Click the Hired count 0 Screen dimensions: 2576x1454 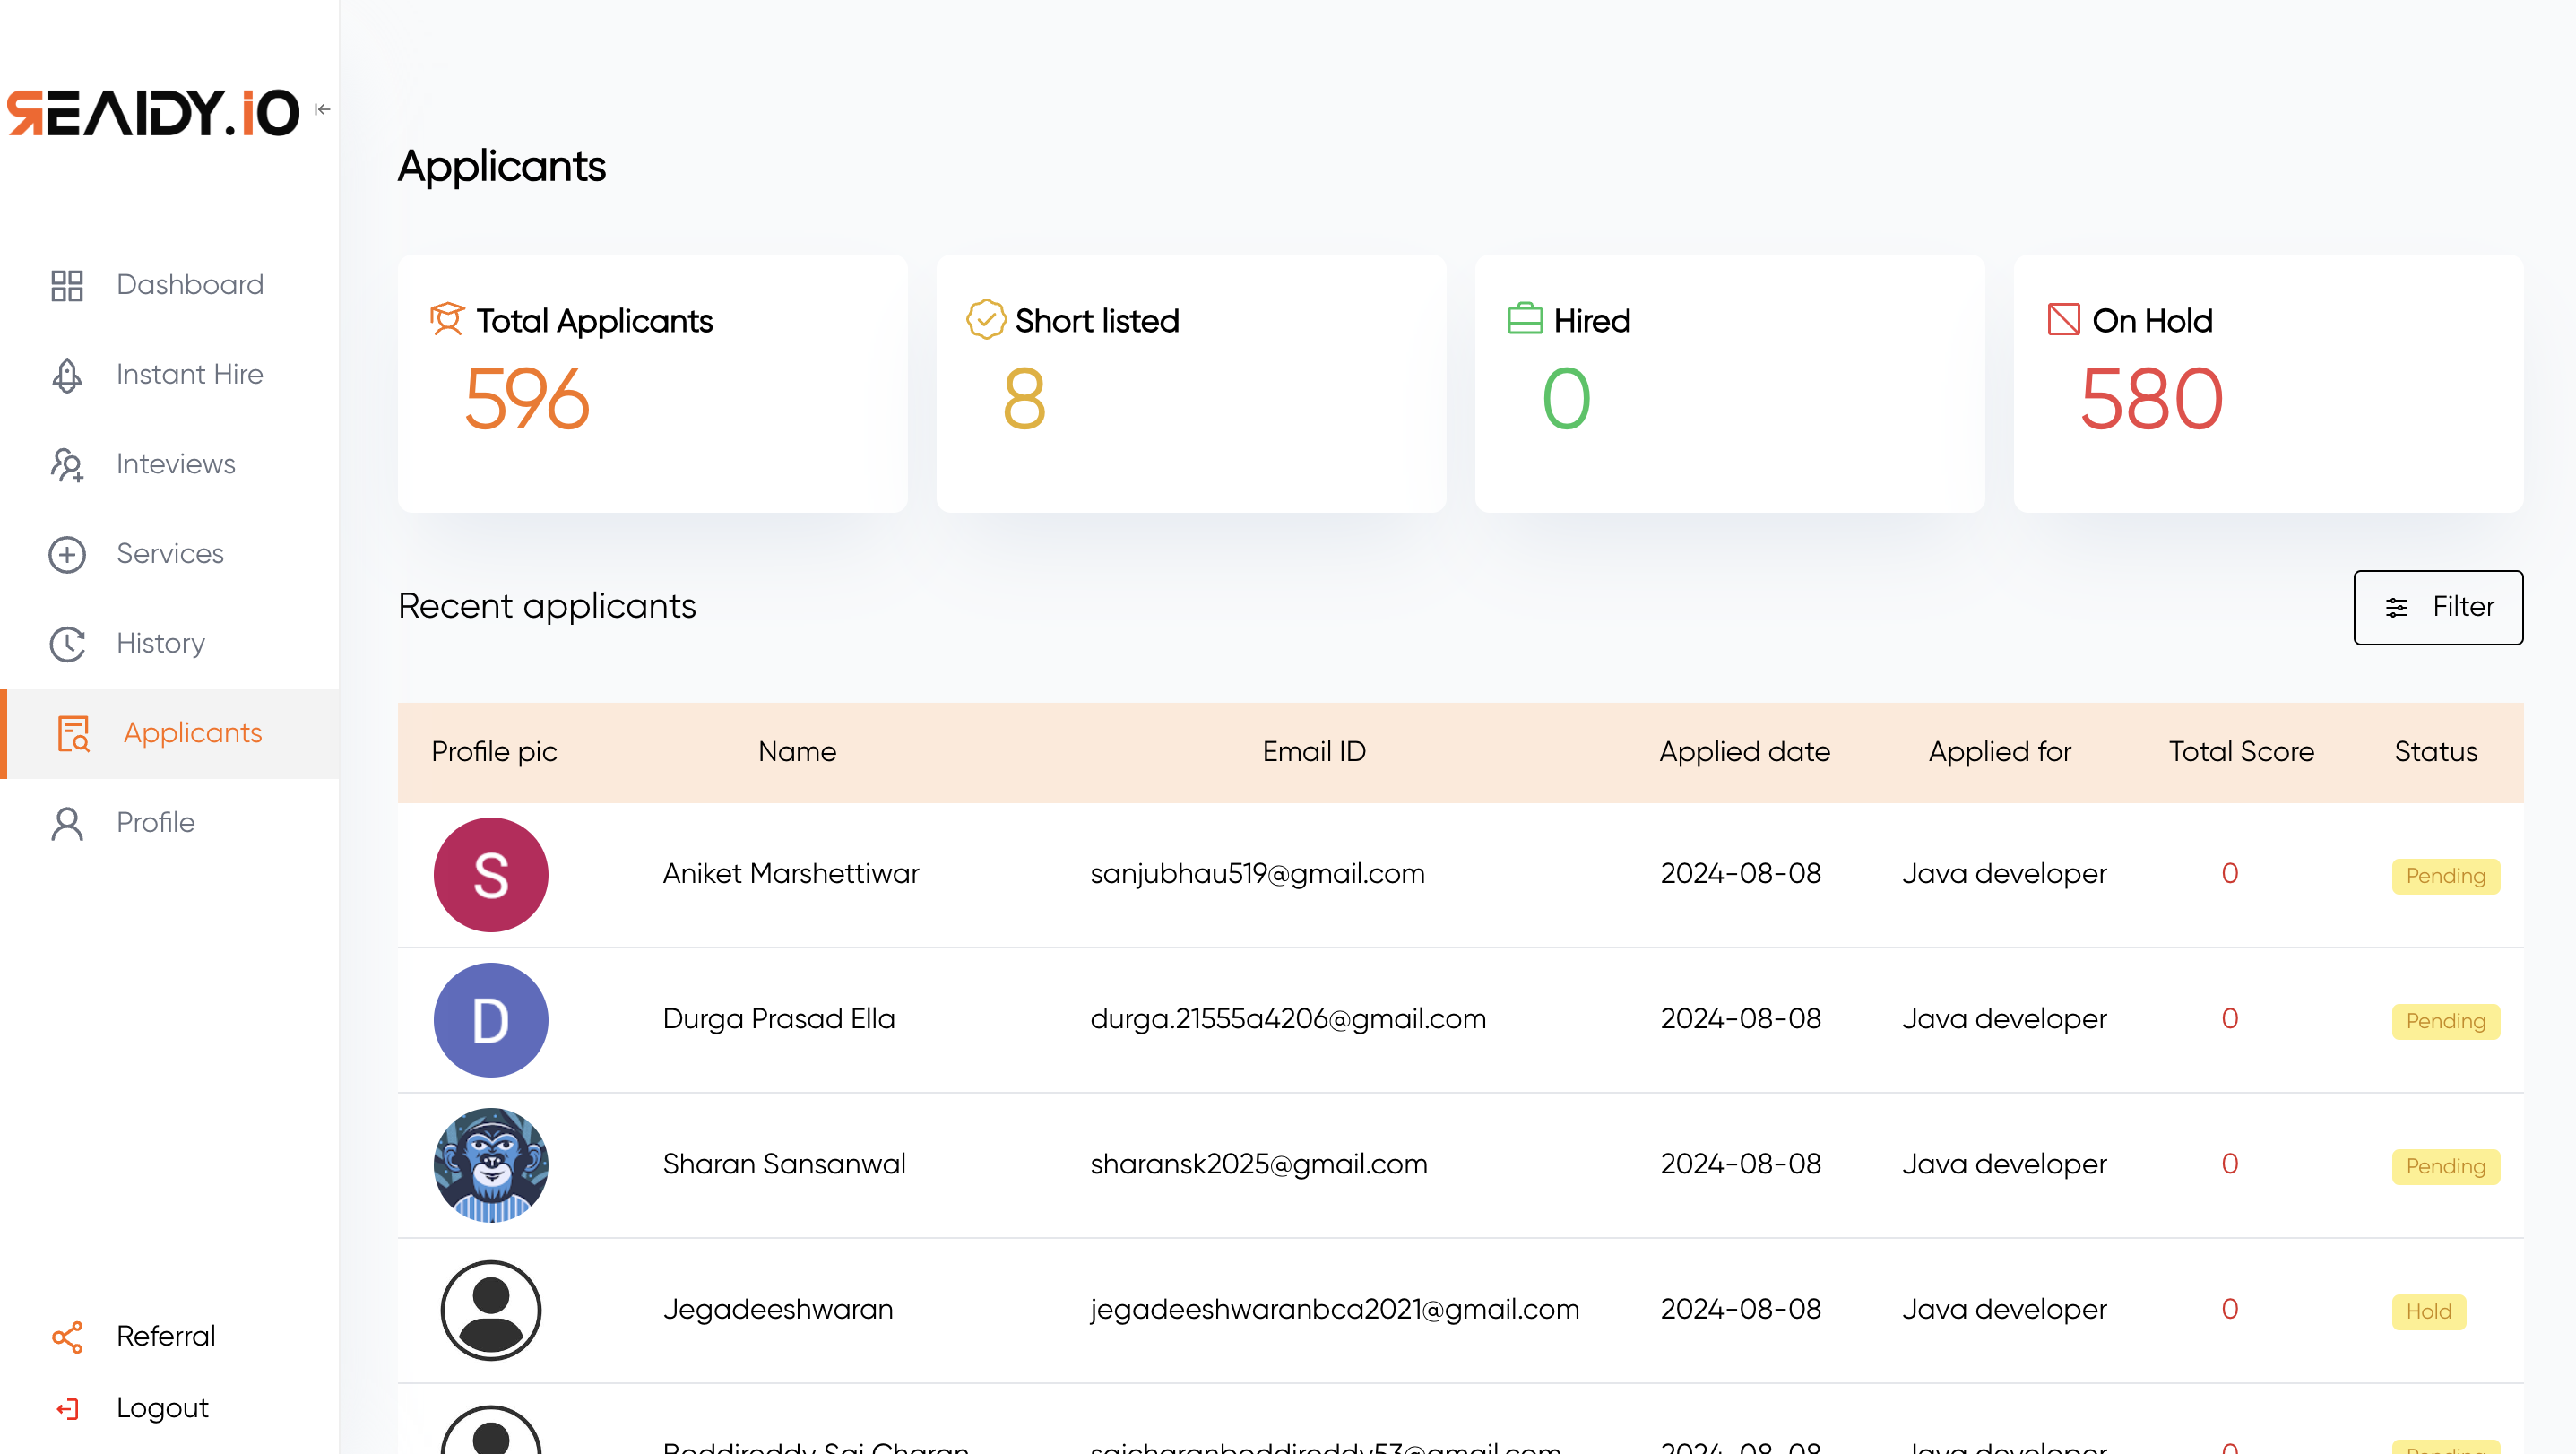point(1566,399)
